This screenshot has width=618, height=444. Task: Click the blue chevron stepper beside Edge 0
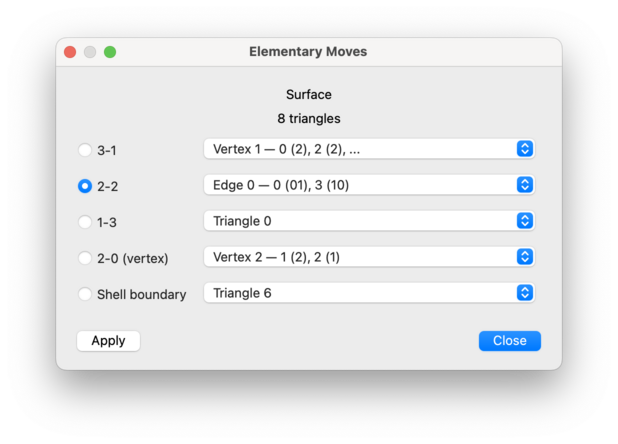click(525, 185)
